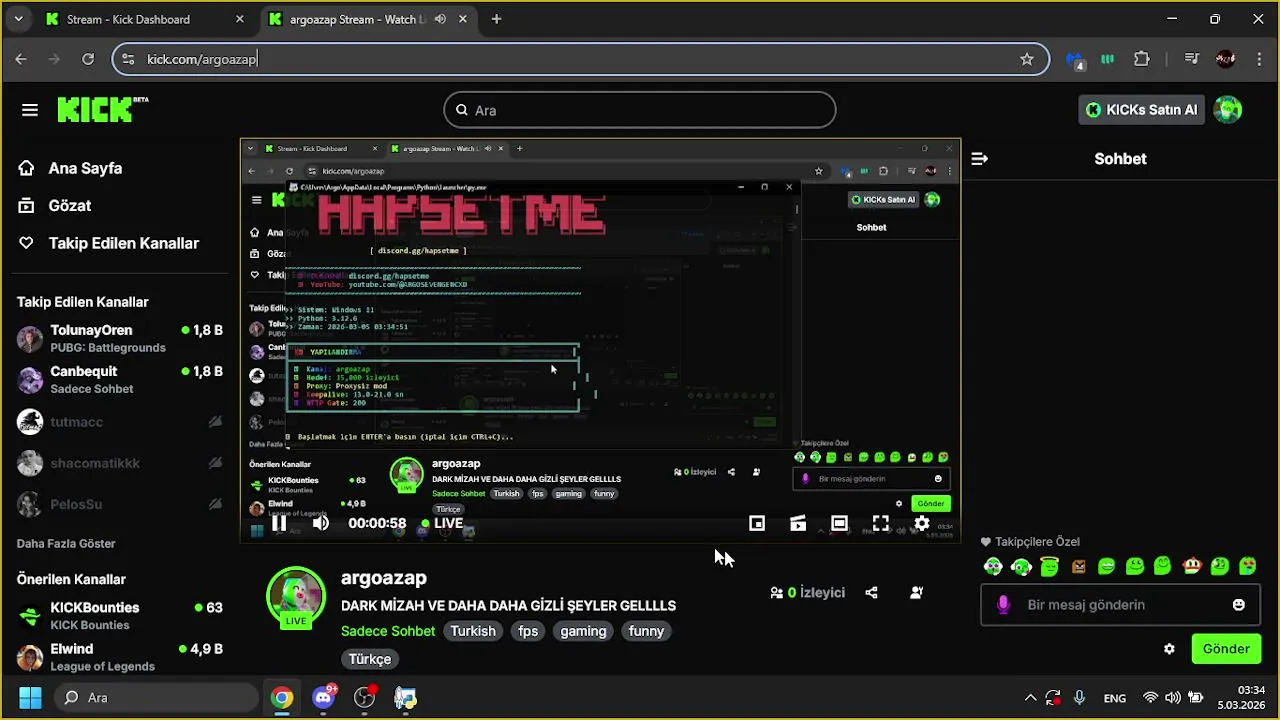Open Discord from the taskbar
This screenshot has height=720, width=1280.
tap(323, 697)
